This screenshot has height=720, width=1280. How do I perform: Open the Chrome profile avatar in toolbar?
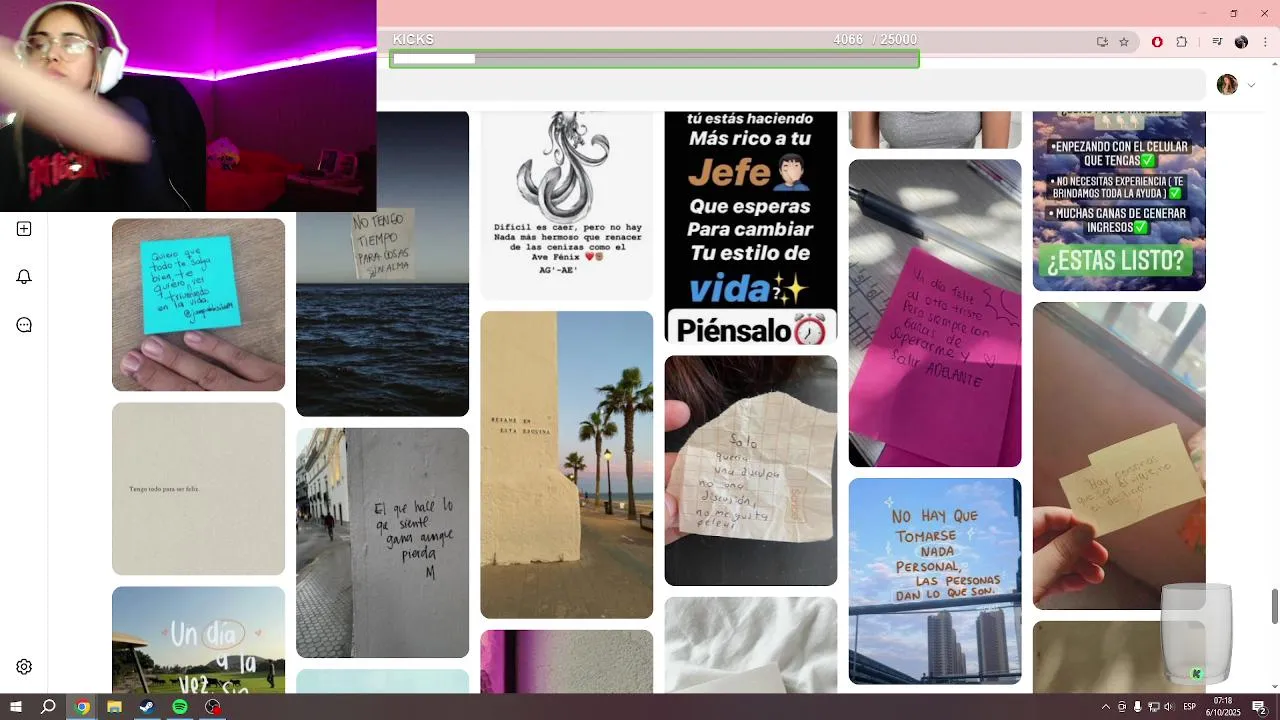pos(1241,42)
